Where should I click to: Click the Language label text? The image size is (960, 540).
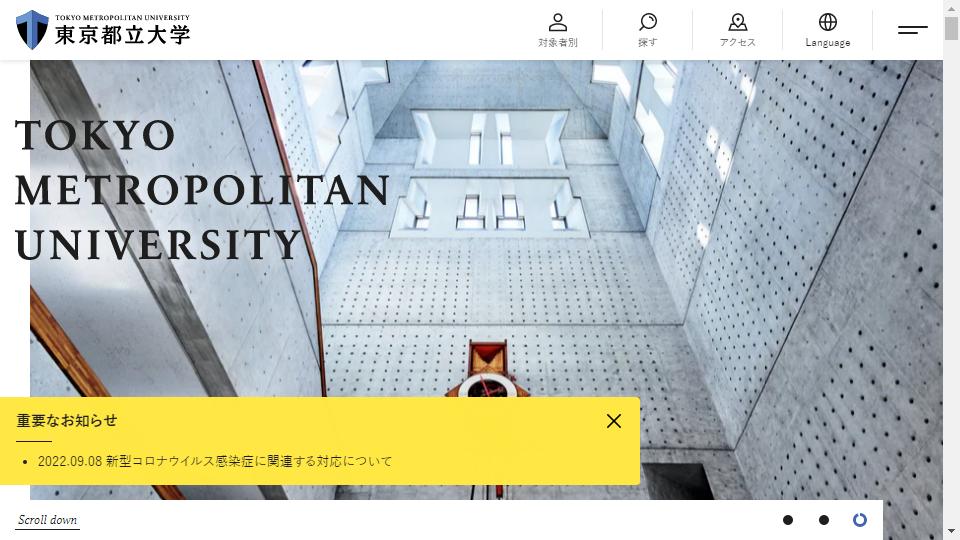point(827,42)
